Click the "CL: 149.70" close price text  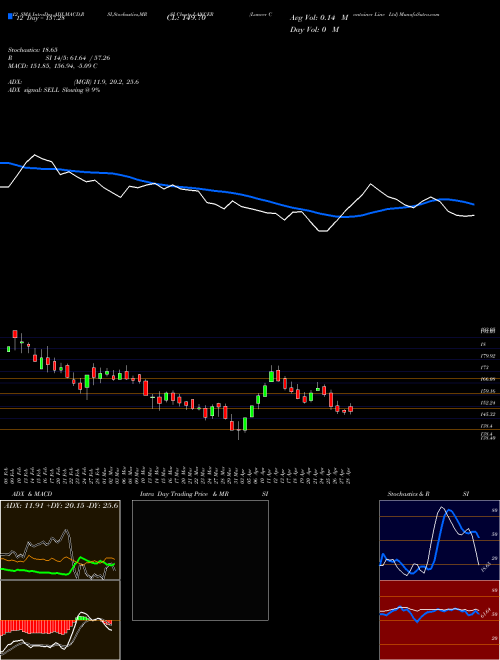(186, 18)
